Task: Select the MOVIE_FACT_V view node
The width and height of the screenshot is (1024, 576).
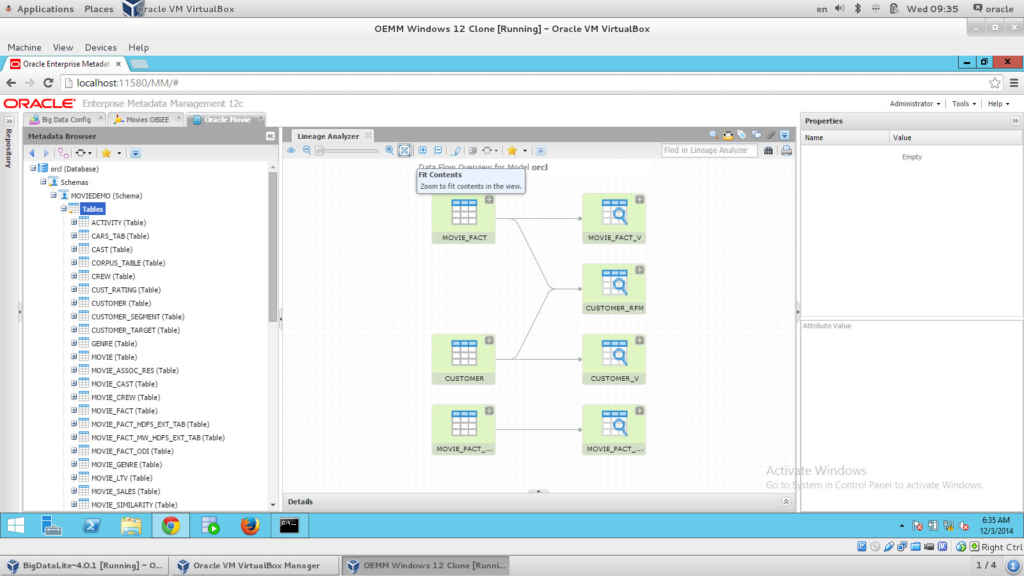Action: [614, 219]
